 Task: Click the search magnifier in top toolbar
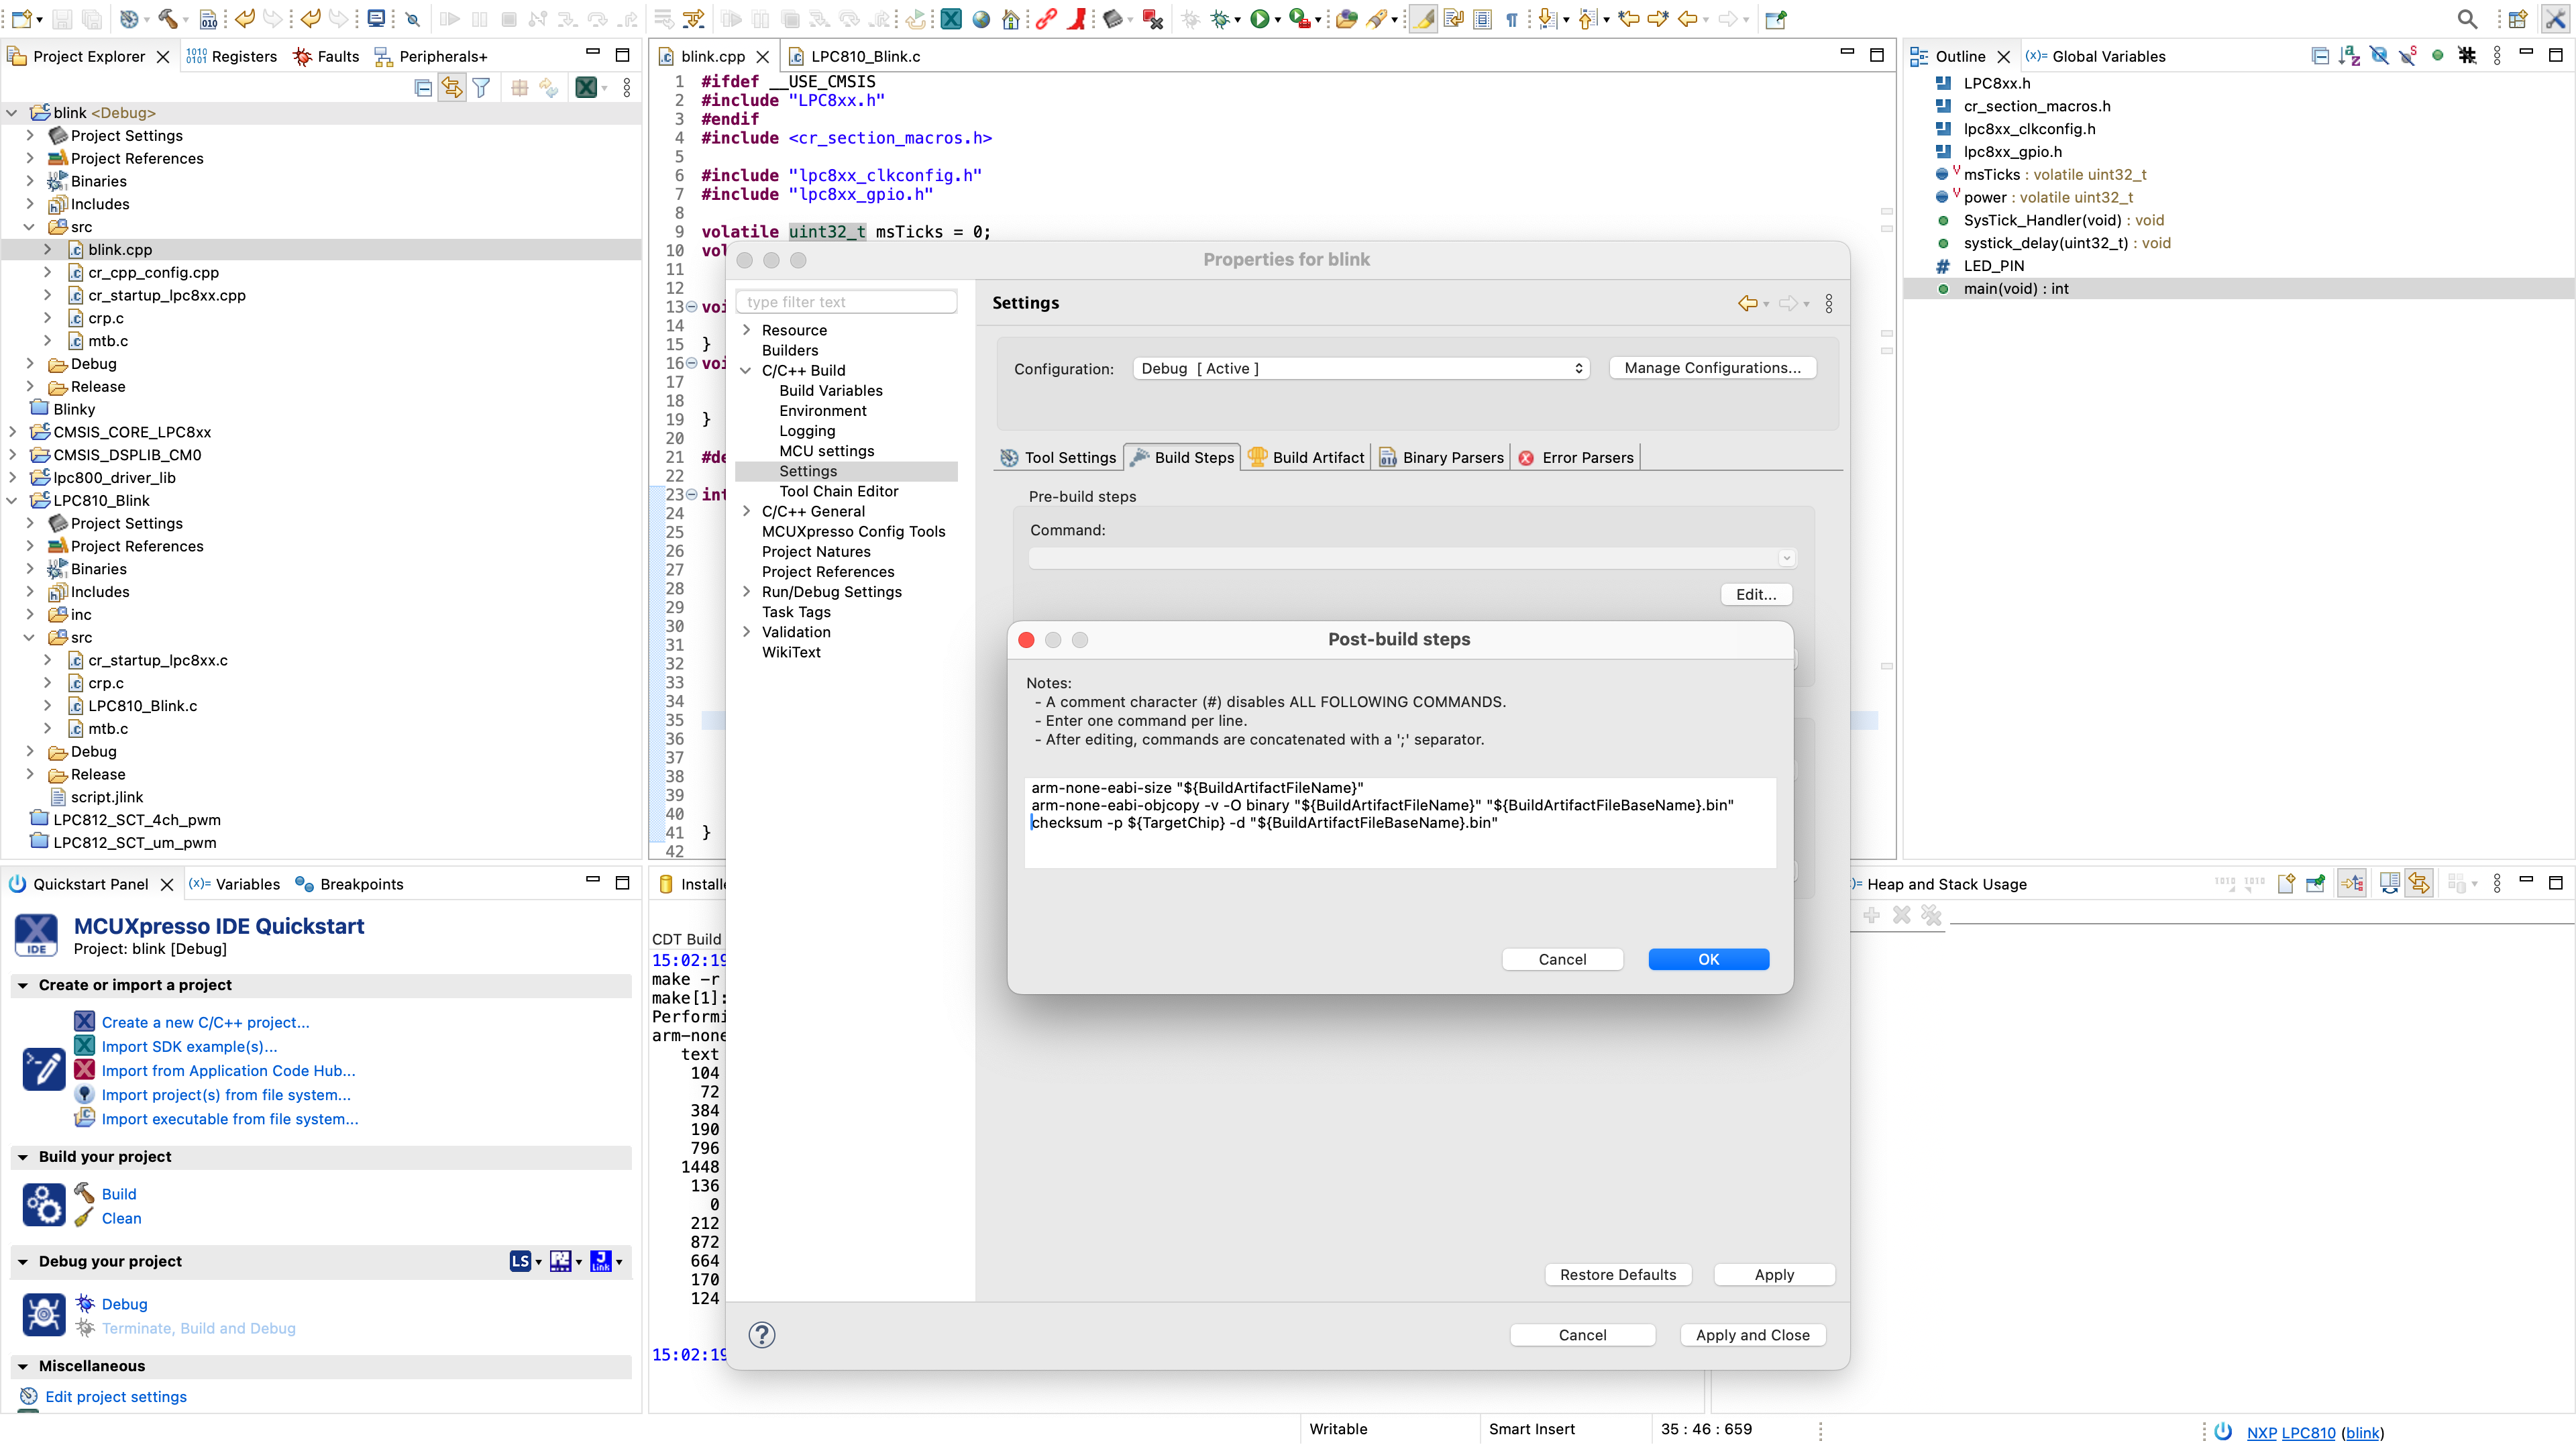pos(2467,19)
